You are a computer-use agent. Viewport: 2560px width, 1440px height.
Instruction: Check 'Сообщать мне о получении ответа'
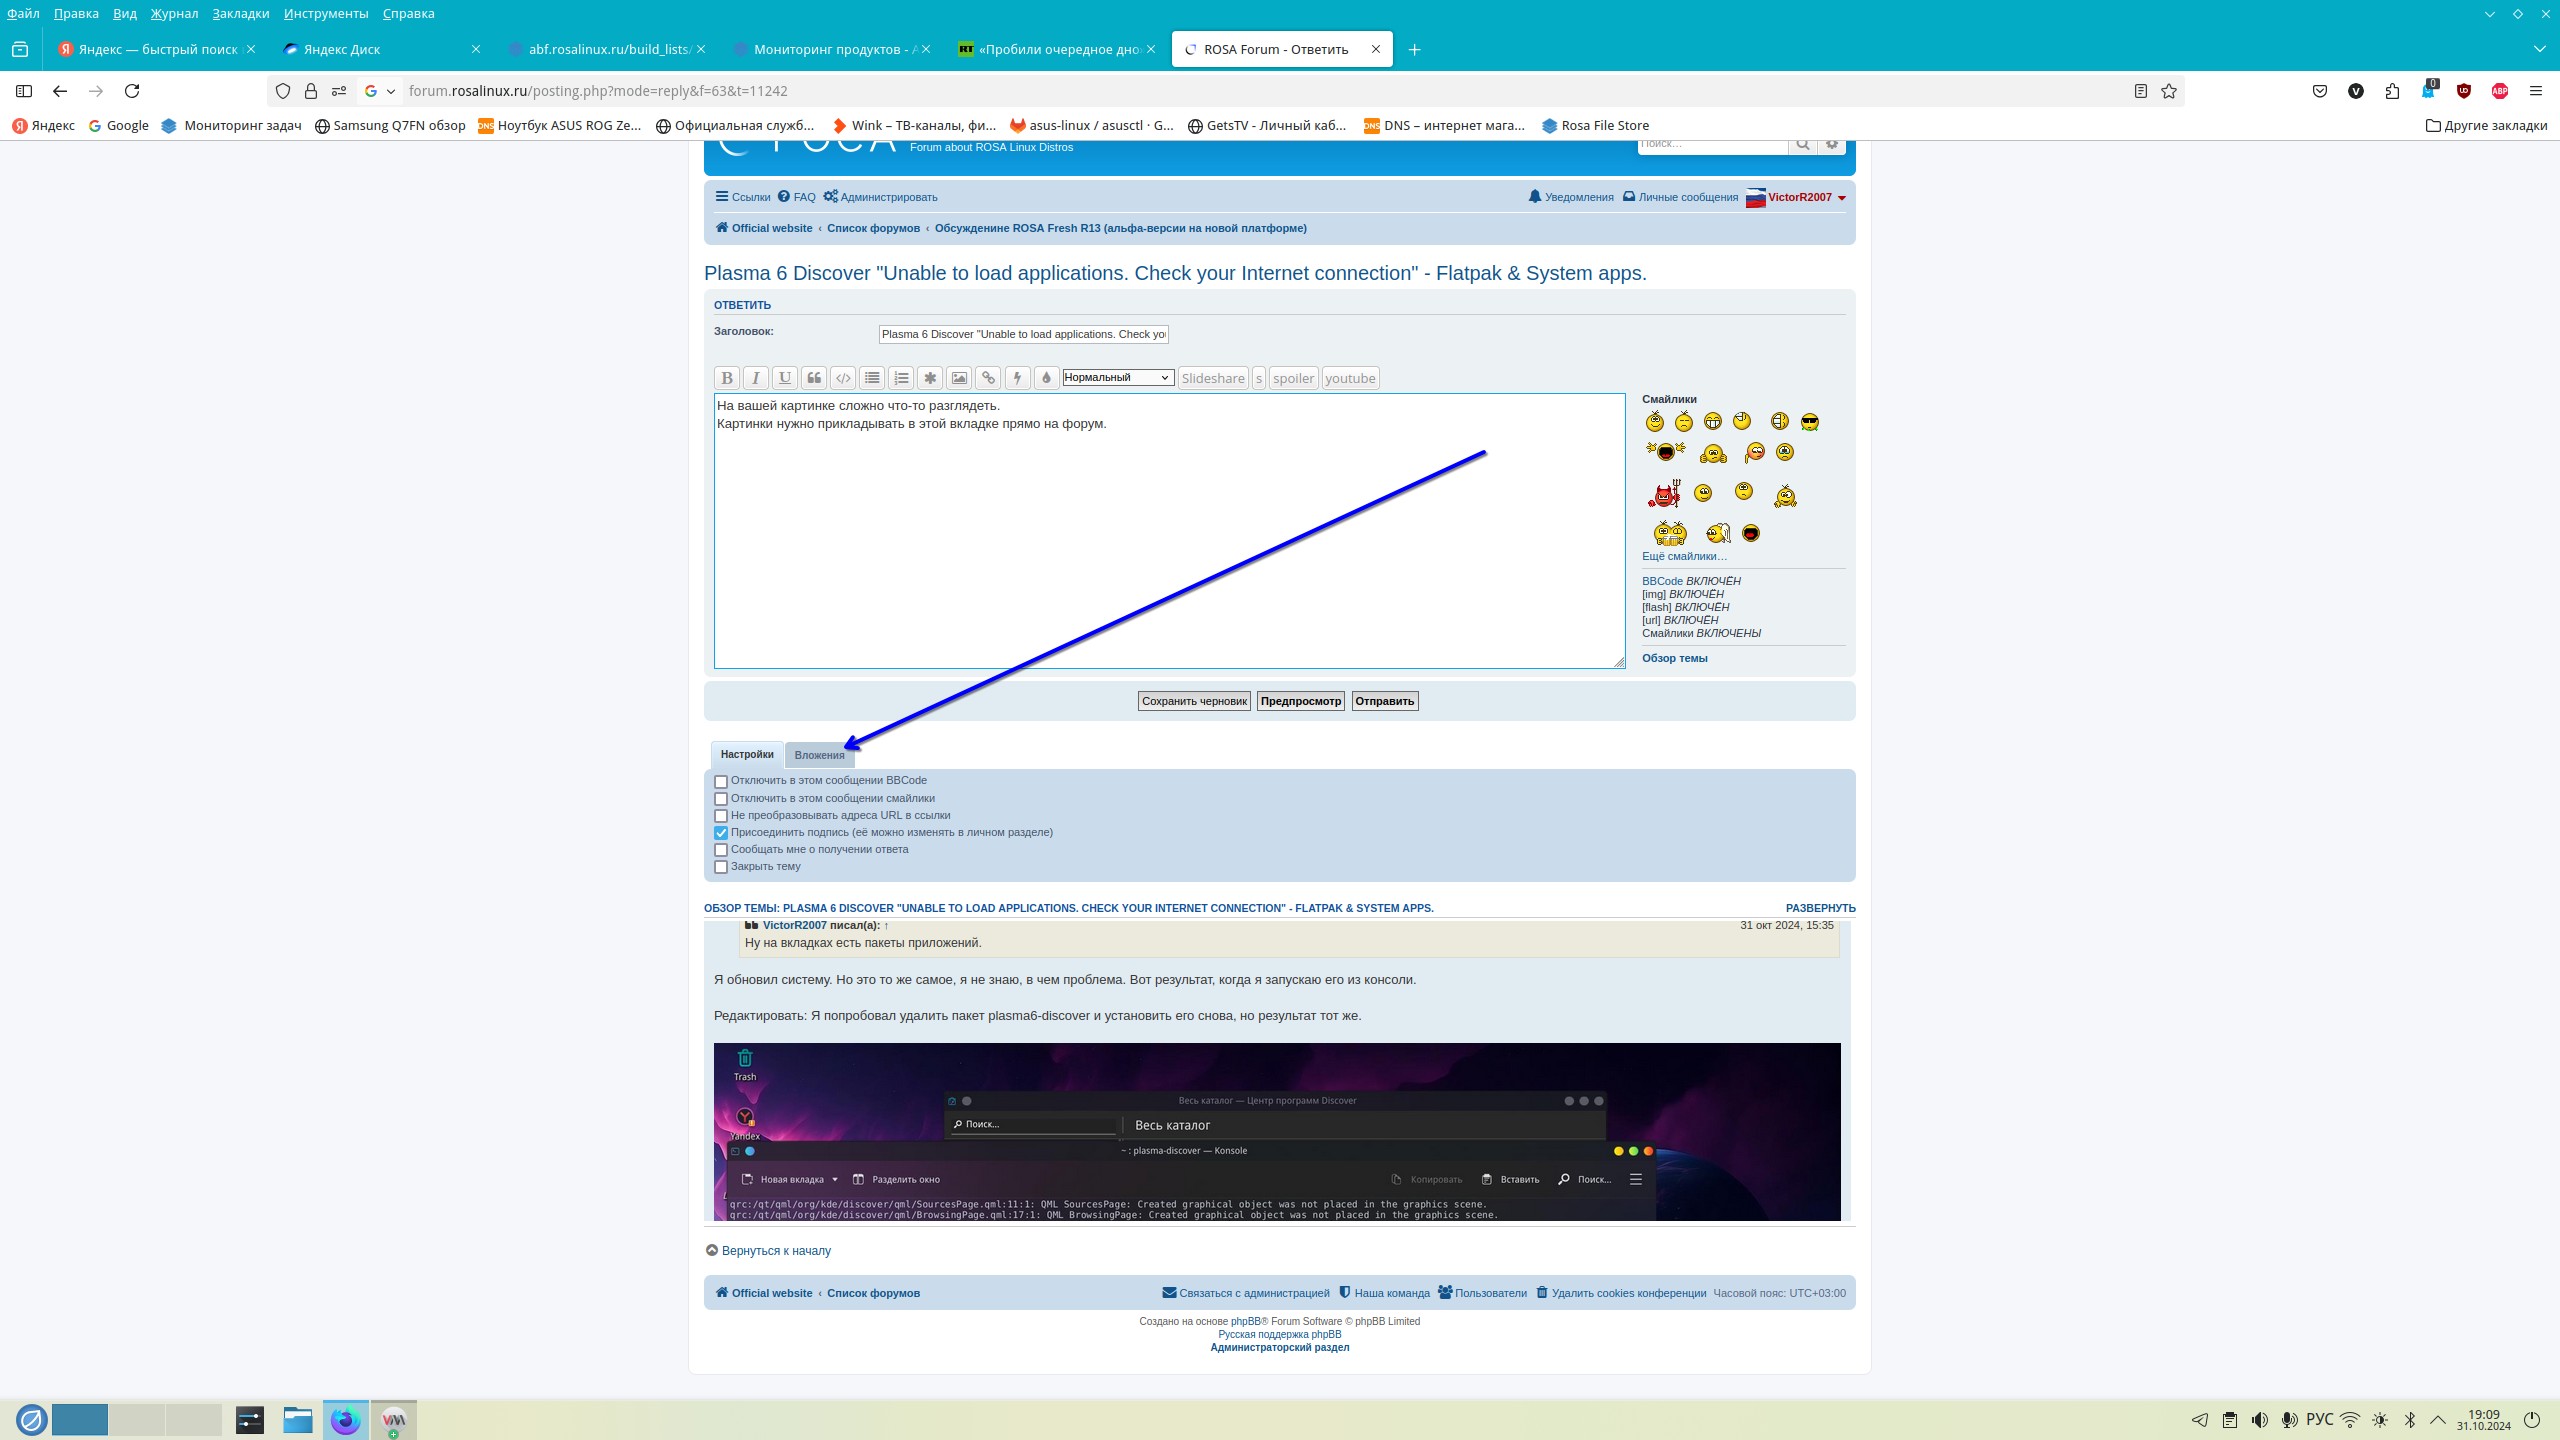pyautogui.click(x=721, y=850)
